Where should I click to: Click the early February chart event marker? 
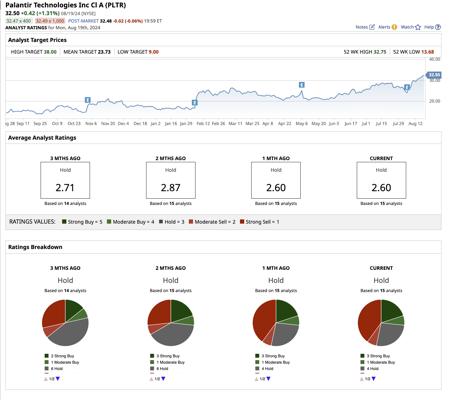tap(195, 103)
